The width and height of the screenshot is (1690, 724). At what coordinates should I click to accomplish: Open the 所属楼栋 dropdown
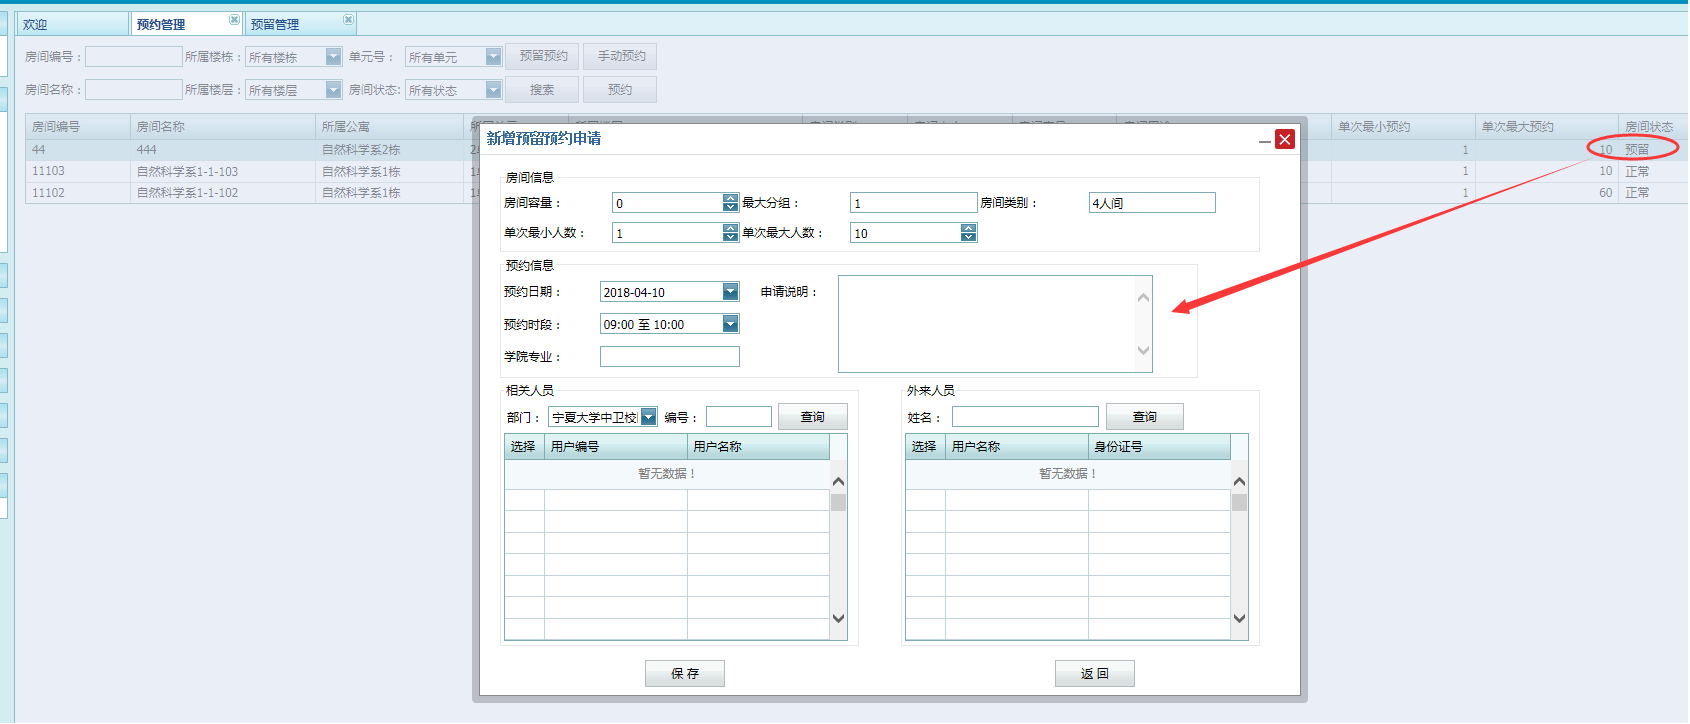click(x=333, y=57)
